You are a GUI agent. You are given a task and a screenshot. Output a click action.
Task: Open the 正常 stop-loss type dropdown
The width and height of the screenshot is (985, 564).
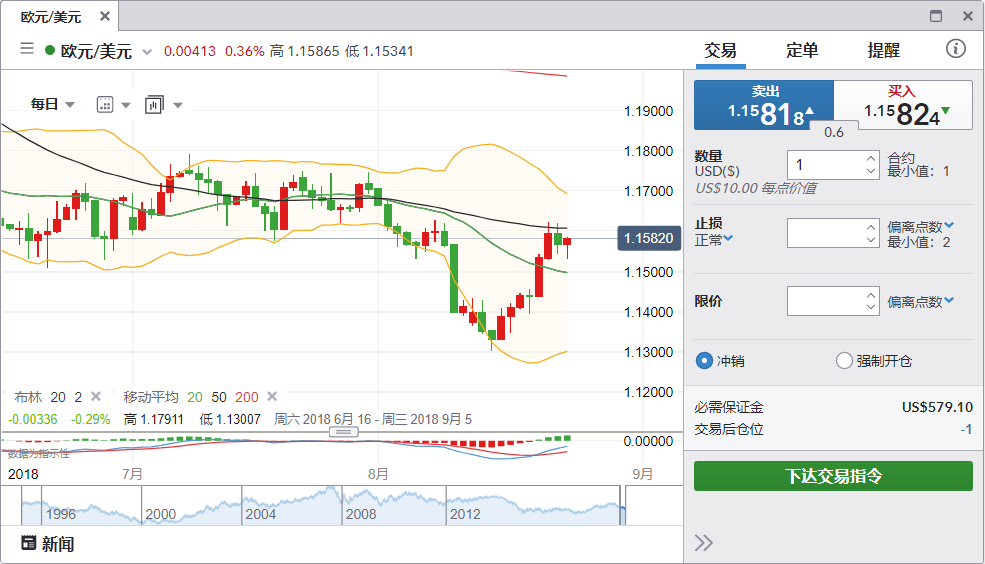tap(714, 239)
